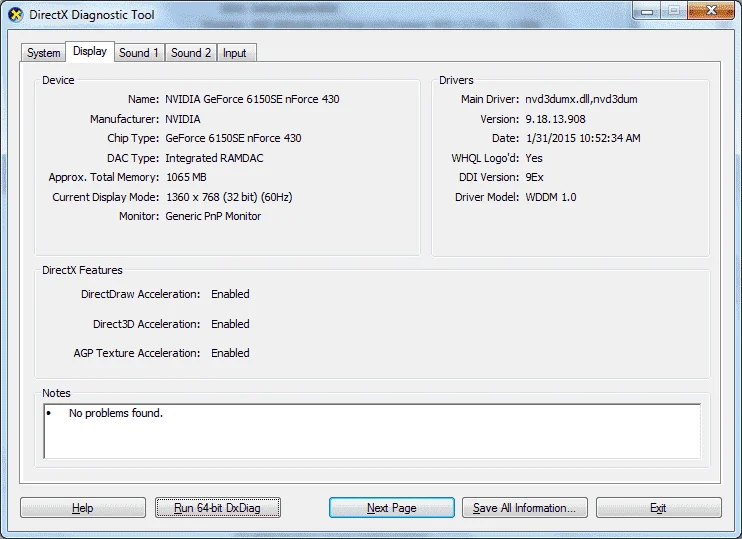Viewport: 742px width, 539px height.
Task: Click Direct3D Acceleration 'Enabled' value
Action: point(230,324)
